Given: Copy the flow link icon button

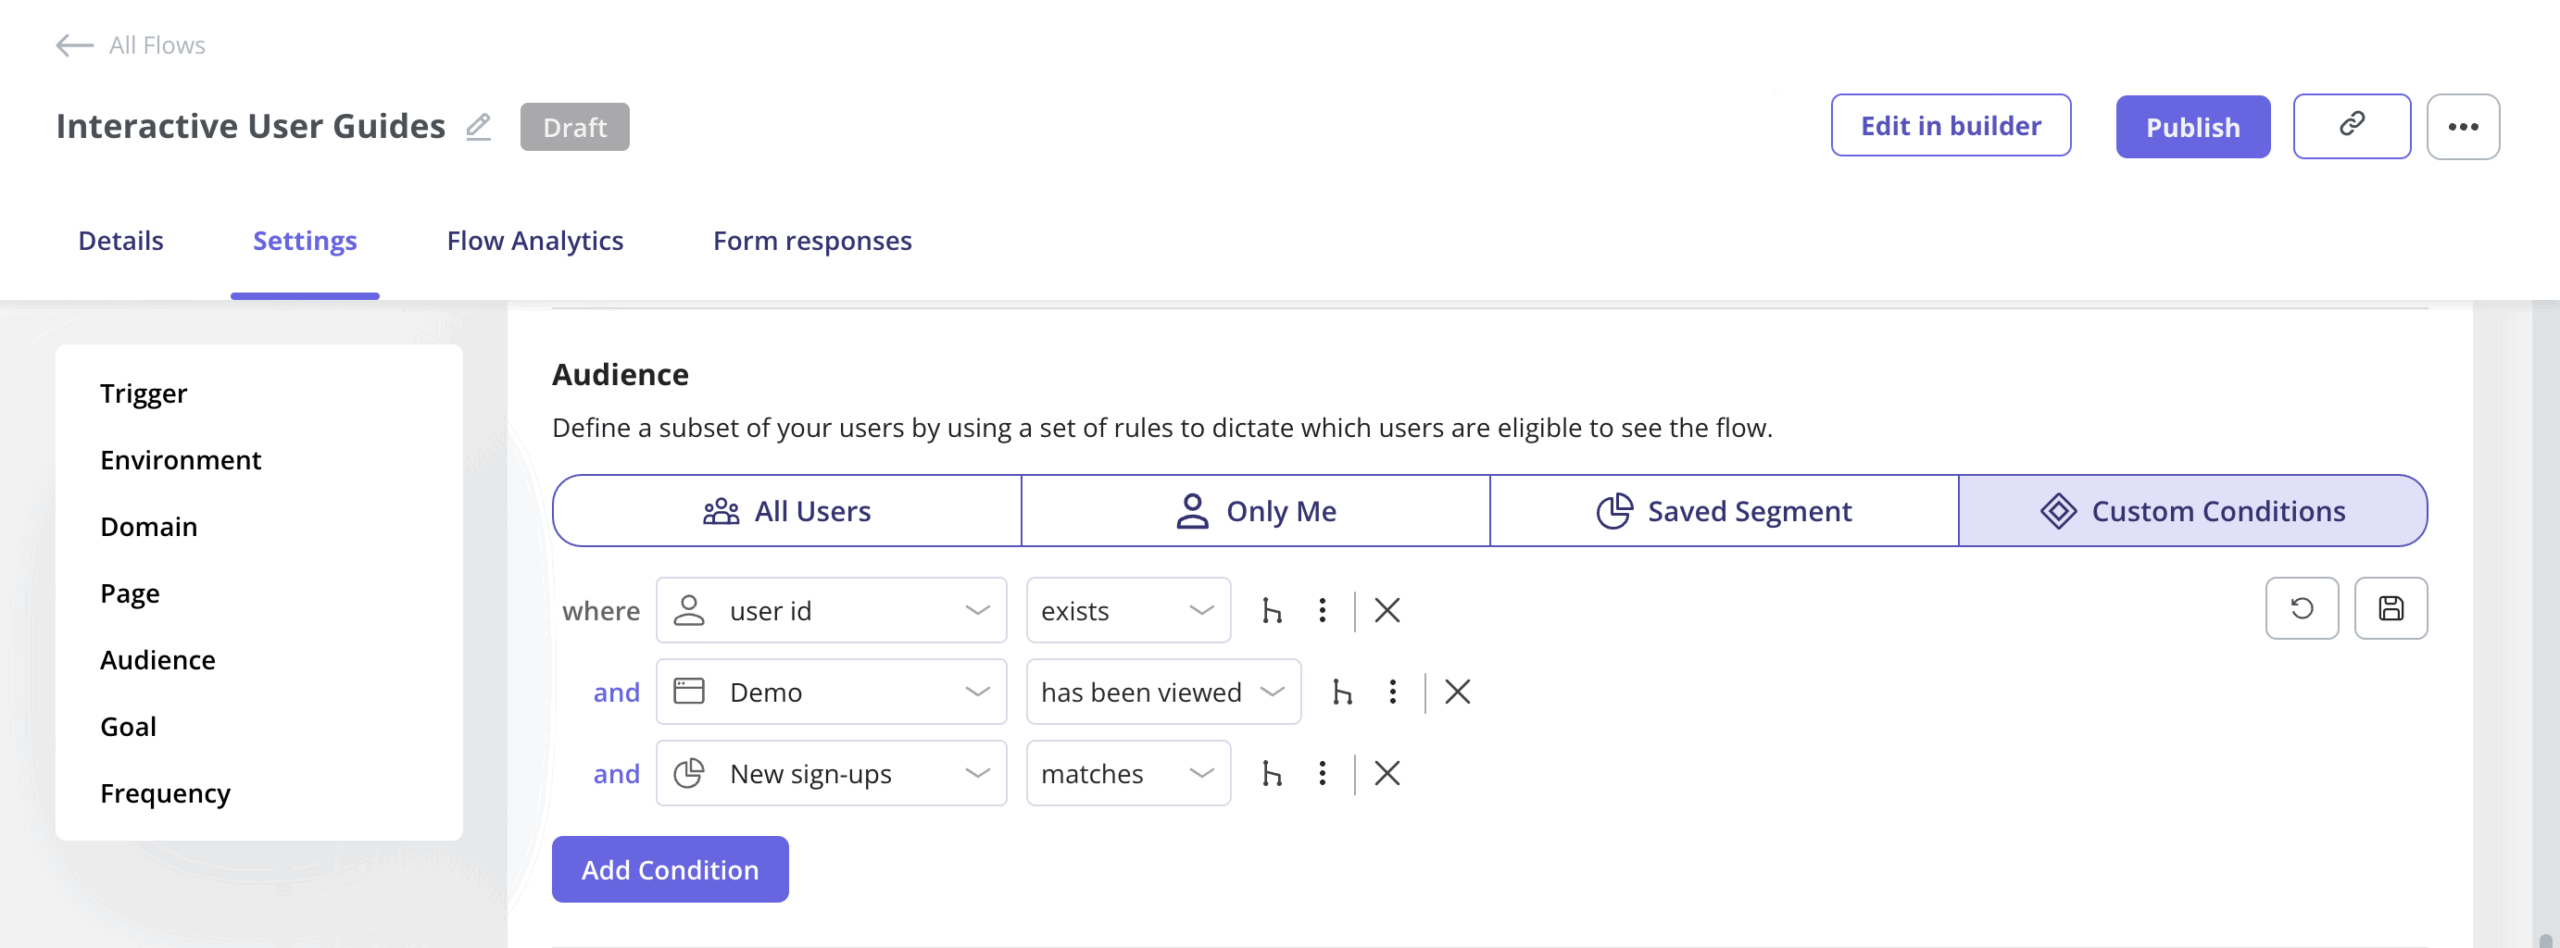Looking at the screenshot, I should pyautogui.click(x=2352, y=126).
